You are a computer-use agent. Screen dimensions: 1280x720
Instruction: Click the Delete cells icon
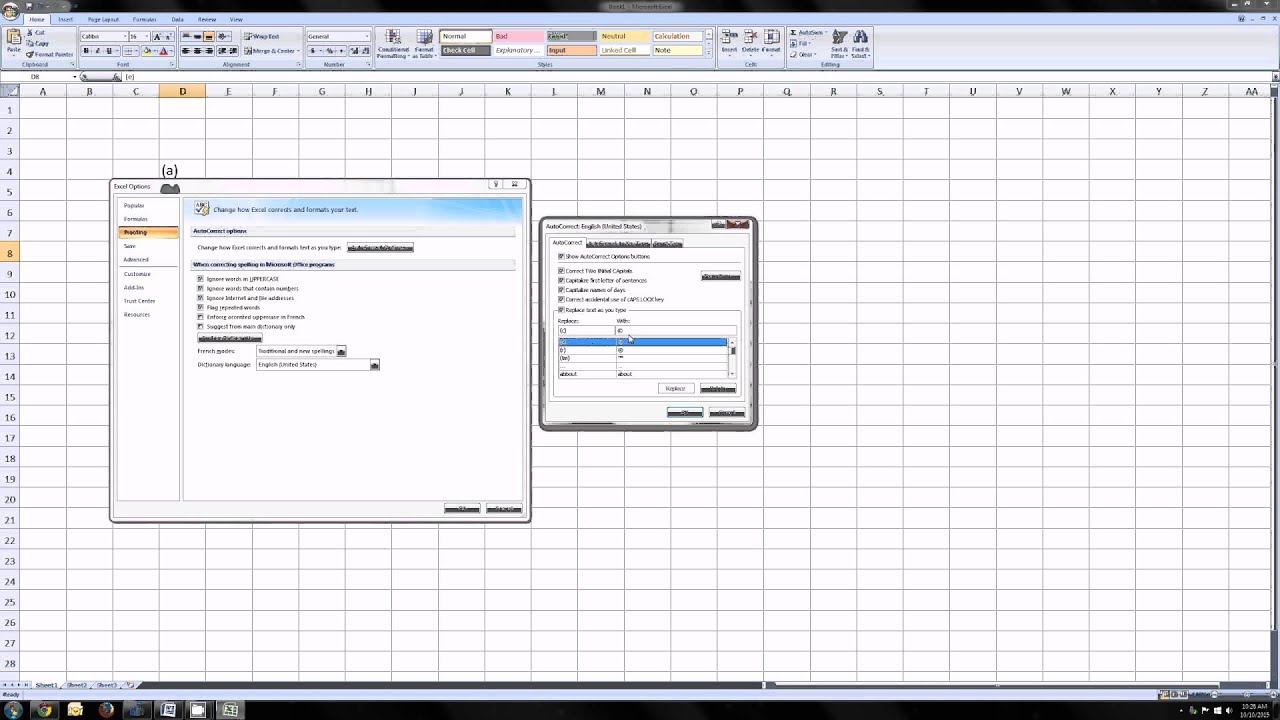click(x=750, y=37)
